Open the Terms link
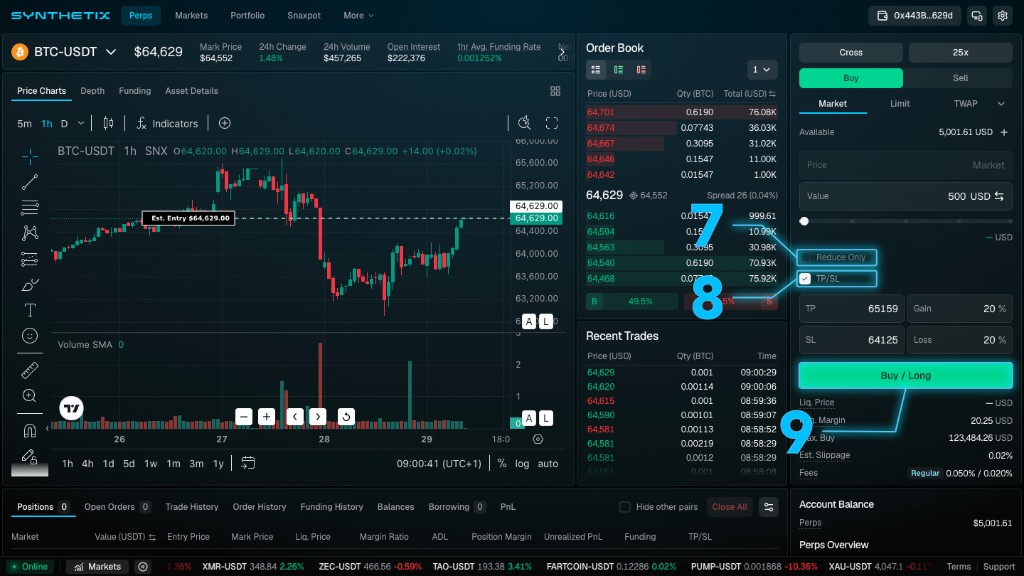 (x=959, y=567)
